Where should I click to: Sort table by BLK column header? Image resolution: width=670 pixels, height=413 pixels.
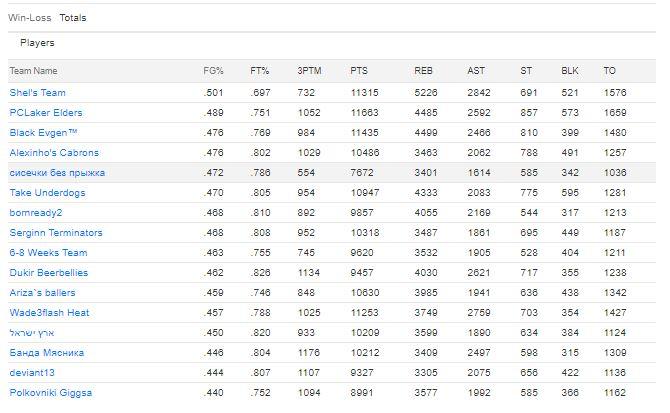coord(570,71)
